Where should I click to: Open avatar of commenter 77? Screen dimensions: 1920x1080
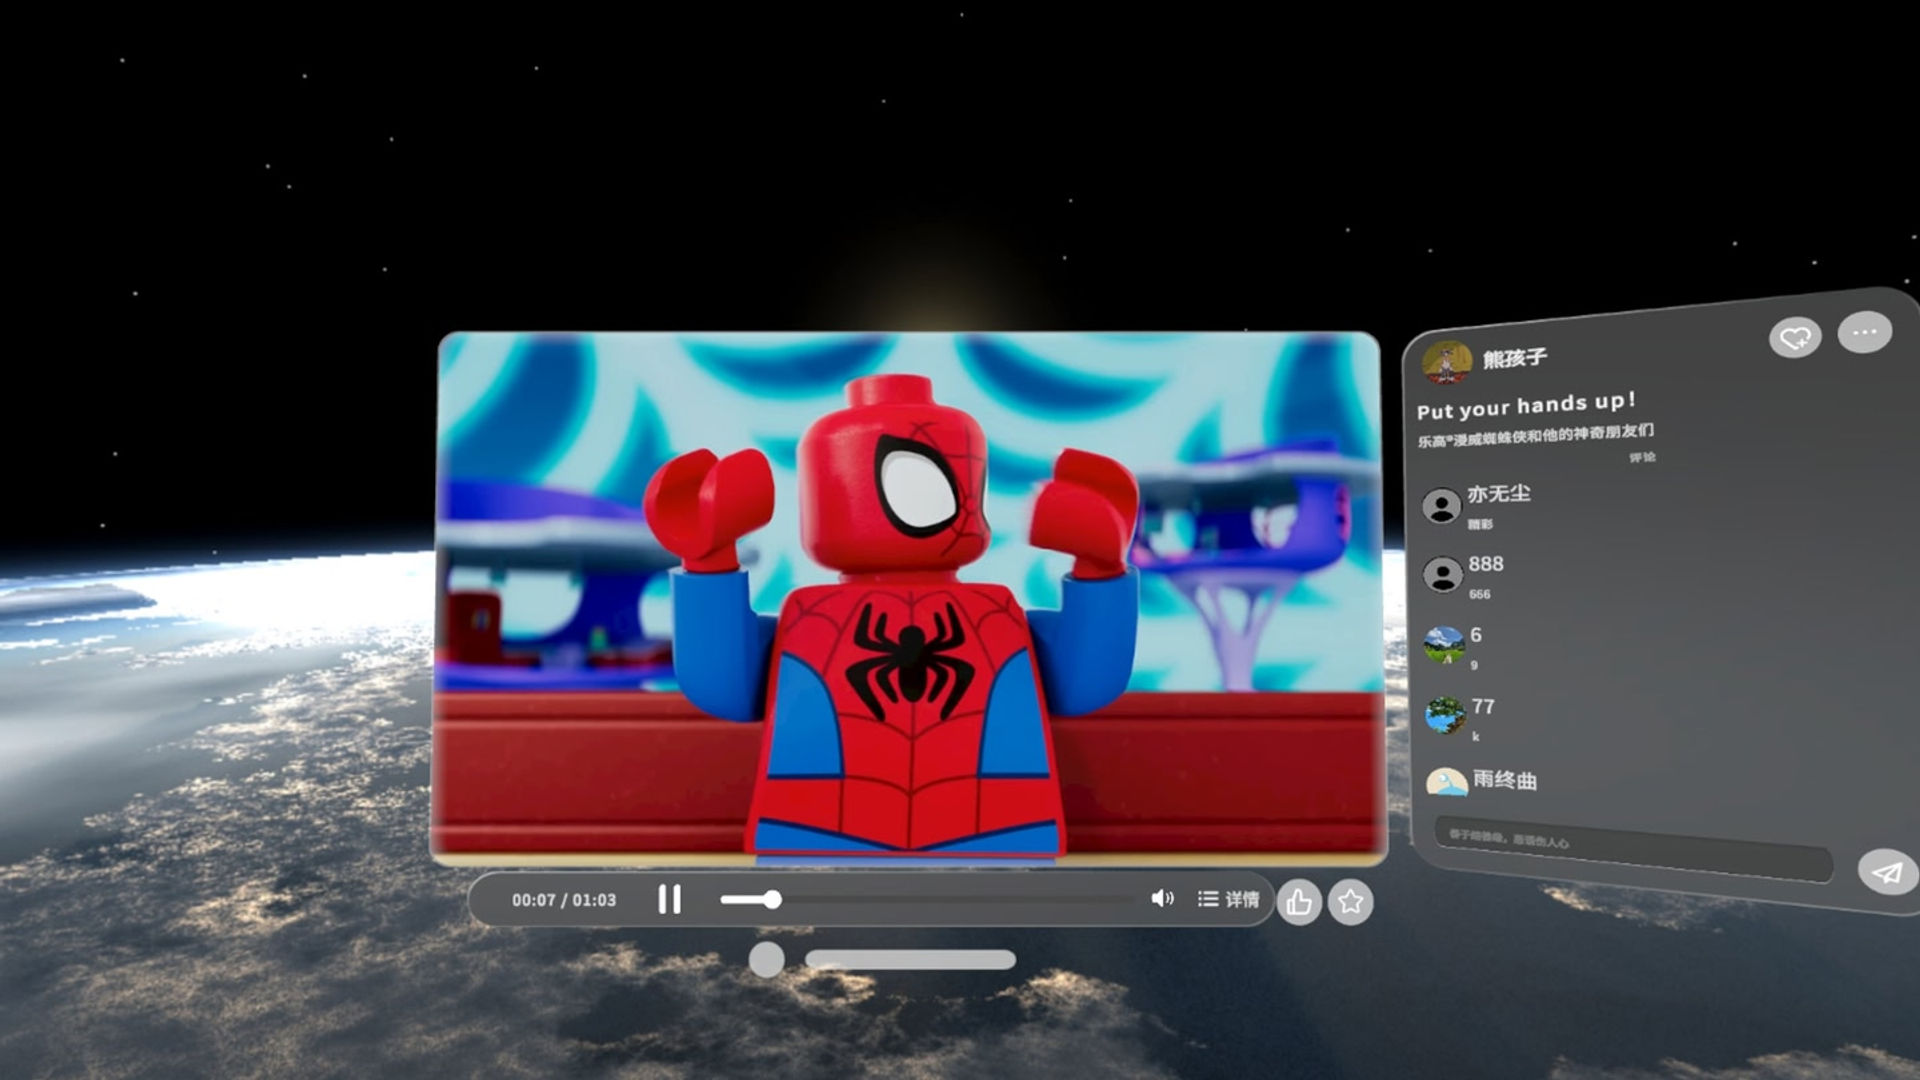pyautogui.click(x=1445, y=715)
